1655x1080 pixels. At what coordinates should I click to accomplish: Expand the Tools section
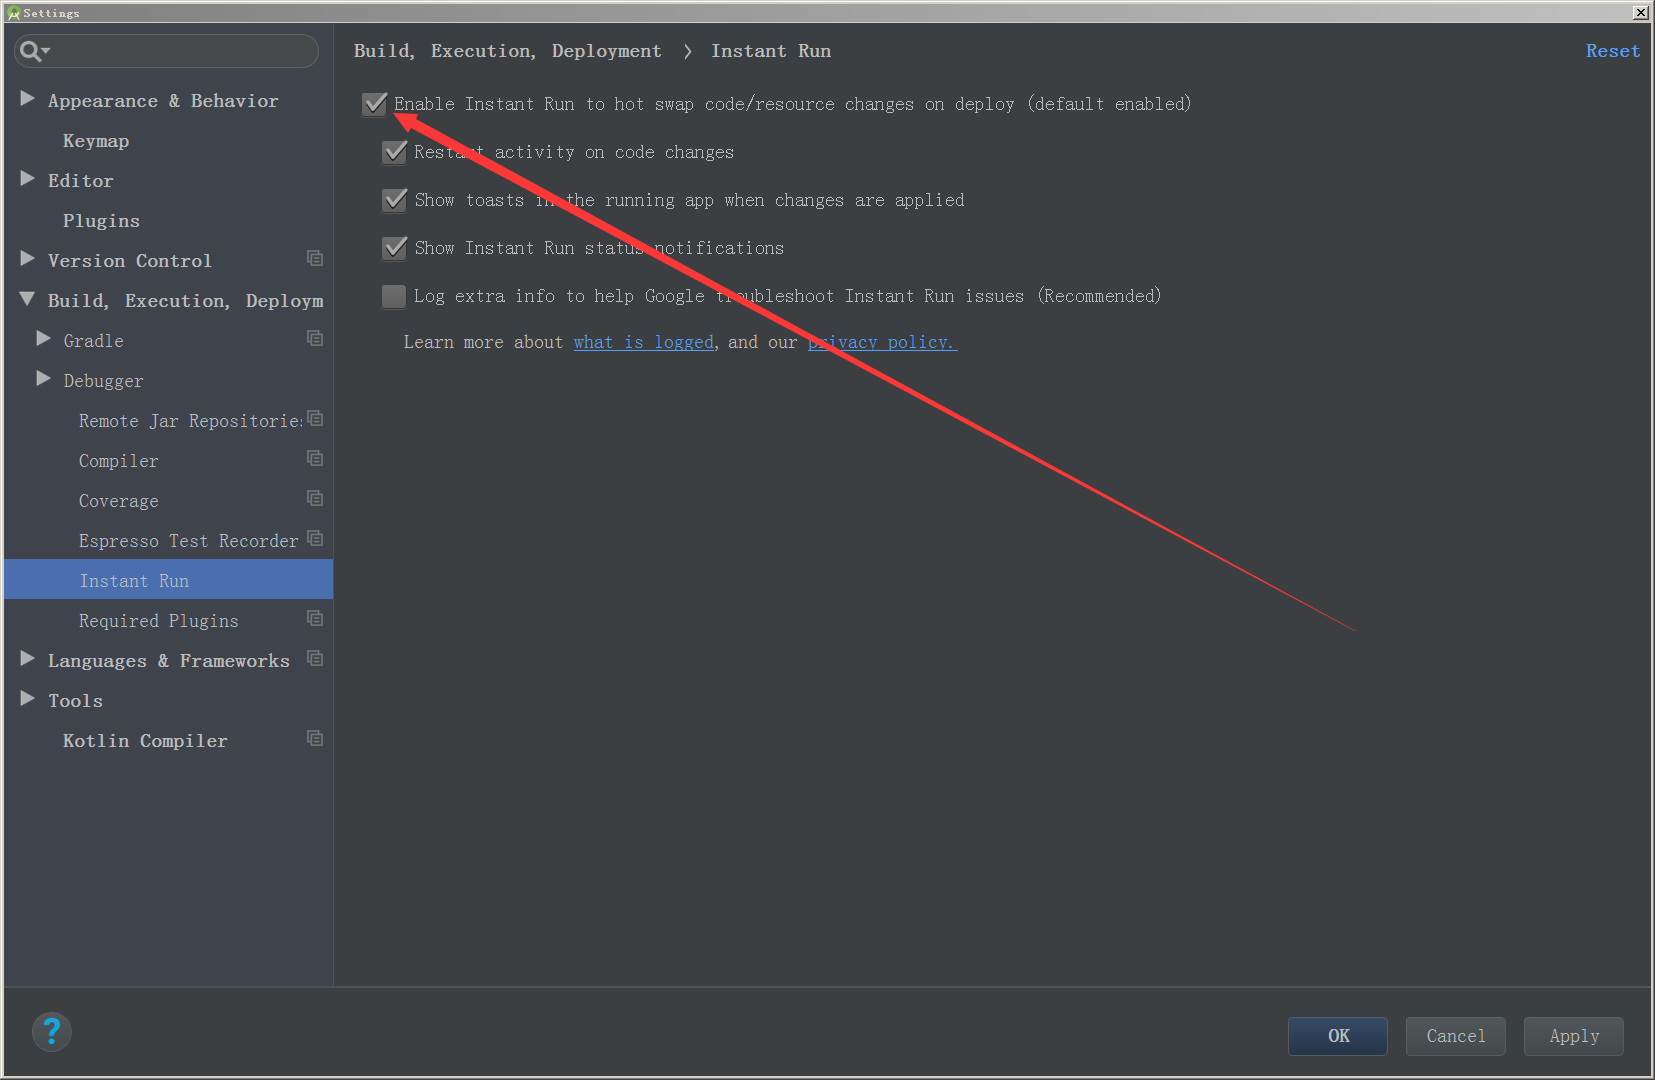pyautogui.click(x=28, y=700)
